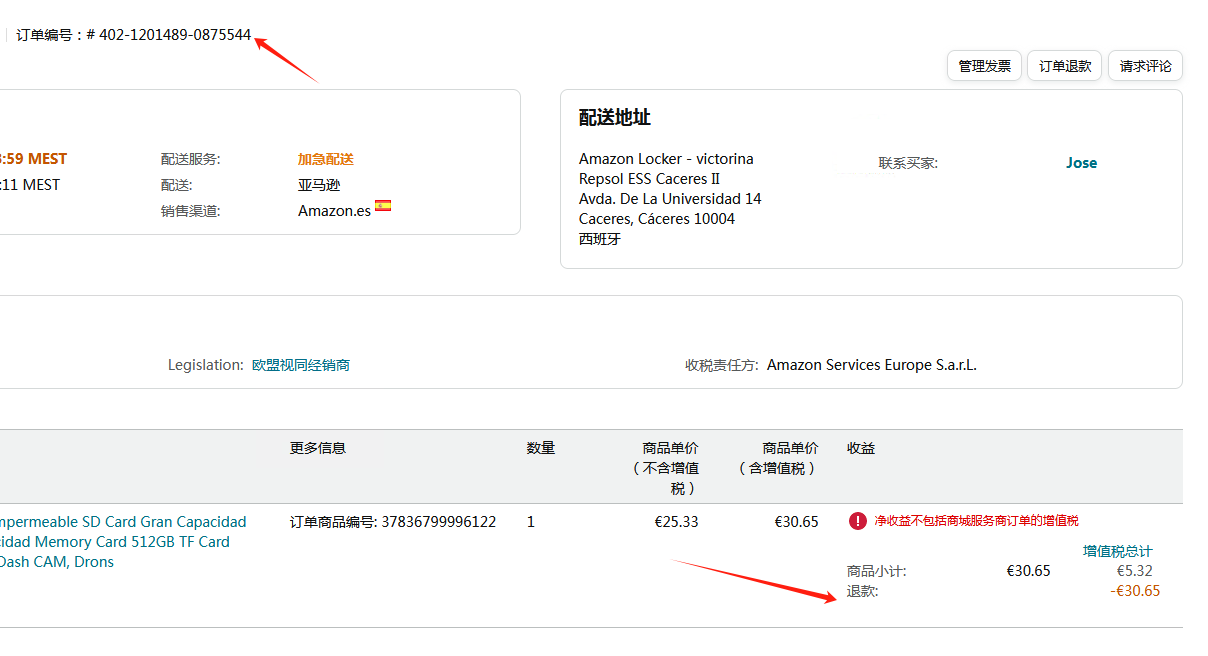Click the 加急配送 shipping service text
This screenshot has height=656, width=1208.
coord(326,159)
